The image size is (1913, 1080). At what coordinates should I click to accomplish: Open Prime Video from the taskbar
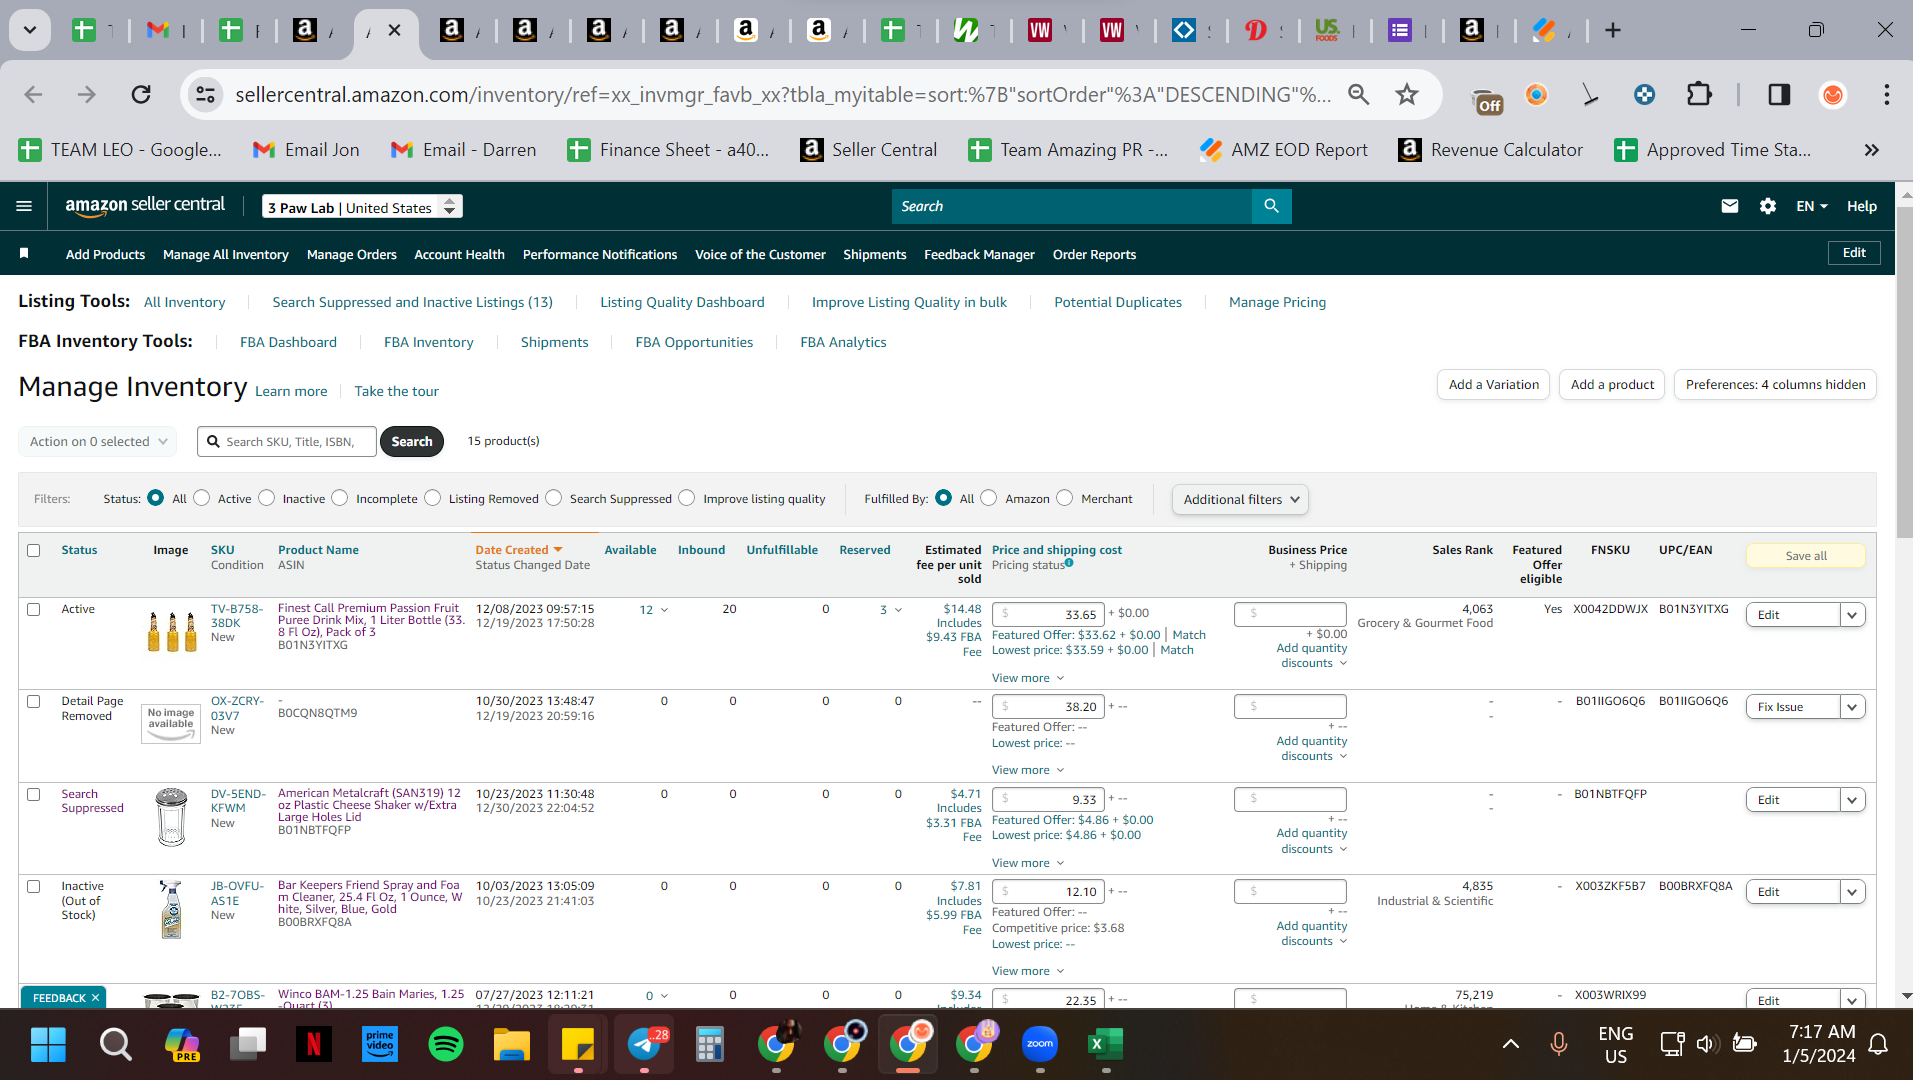click(380, 1044)
